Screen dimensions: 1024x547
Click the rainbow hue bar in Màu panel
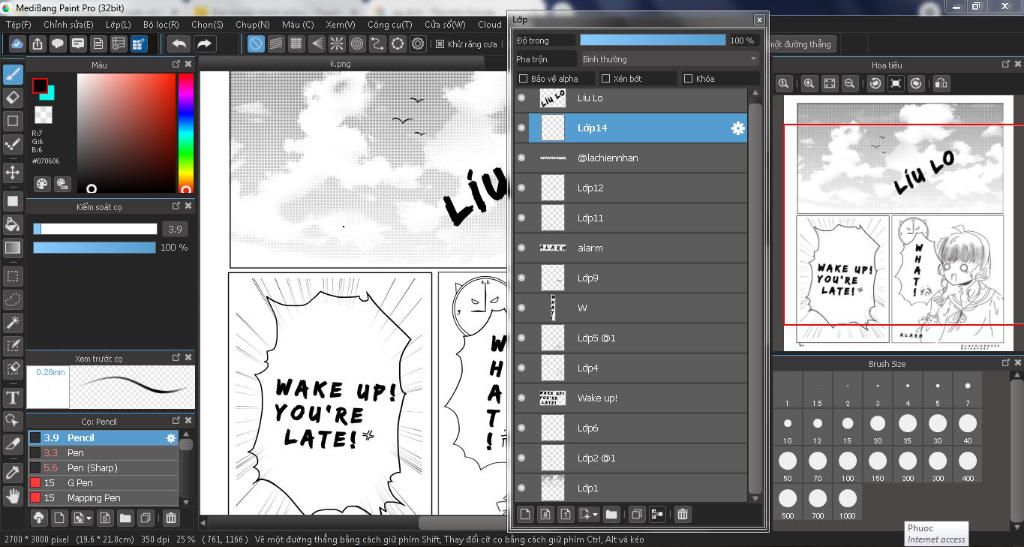186,133
